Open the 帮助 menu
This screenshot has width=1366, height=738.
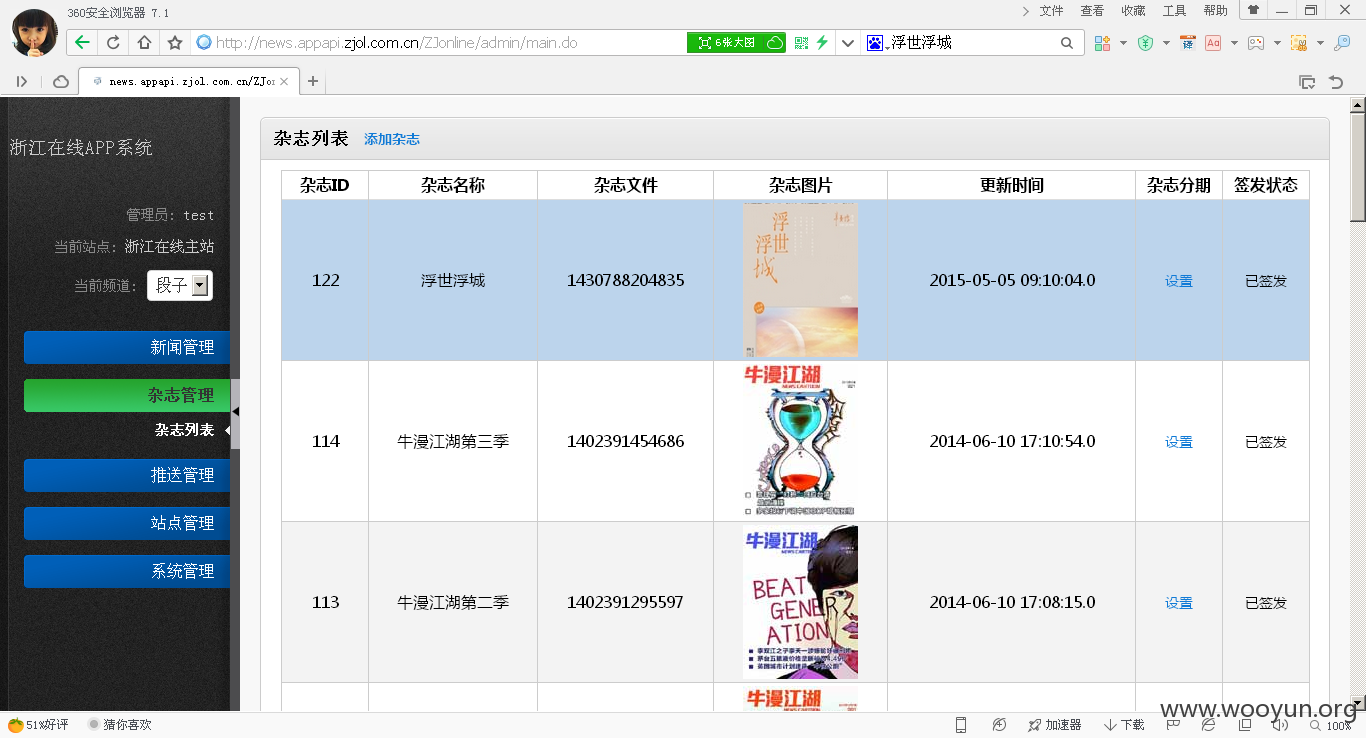1215,11
